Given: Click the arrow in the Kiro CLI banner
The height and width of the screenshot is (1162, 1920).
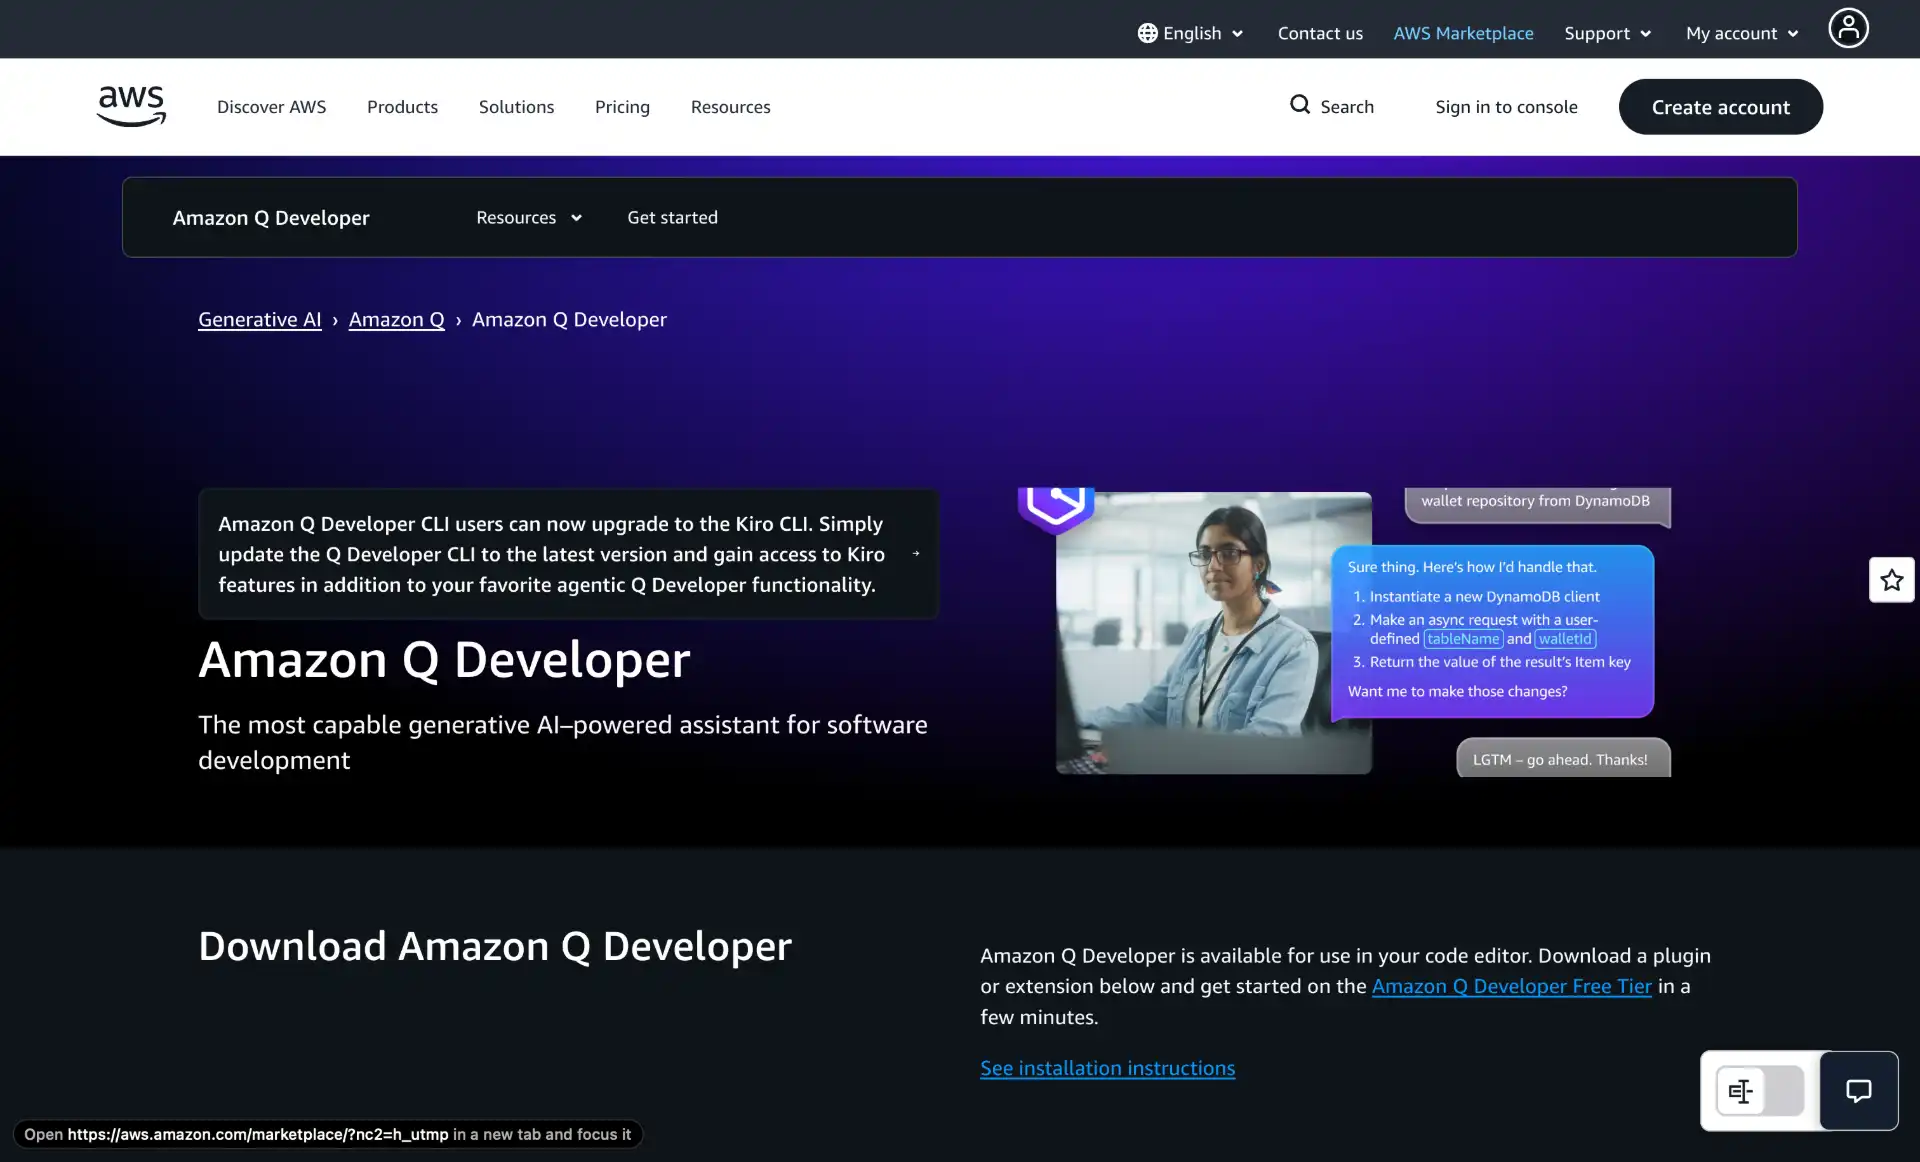Looking at the screenshot, I should coord(916,553).
